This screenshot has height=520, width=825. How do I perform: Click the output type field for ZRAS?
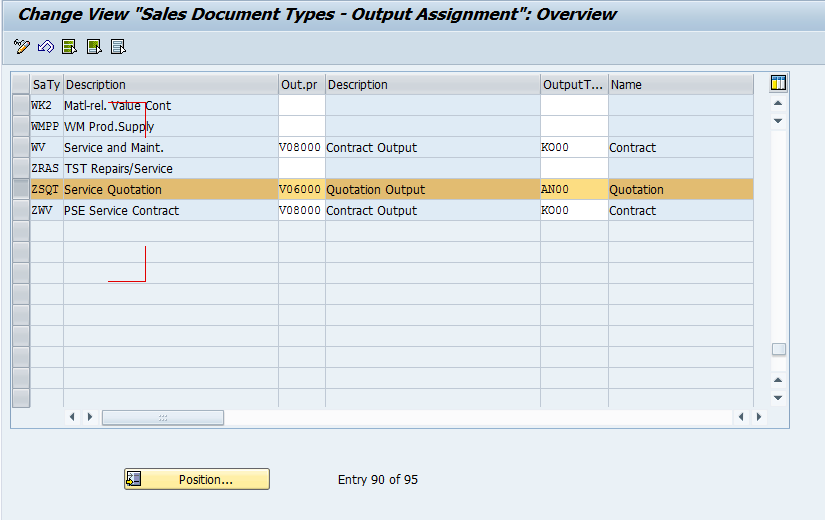click(x=574, y=168)
